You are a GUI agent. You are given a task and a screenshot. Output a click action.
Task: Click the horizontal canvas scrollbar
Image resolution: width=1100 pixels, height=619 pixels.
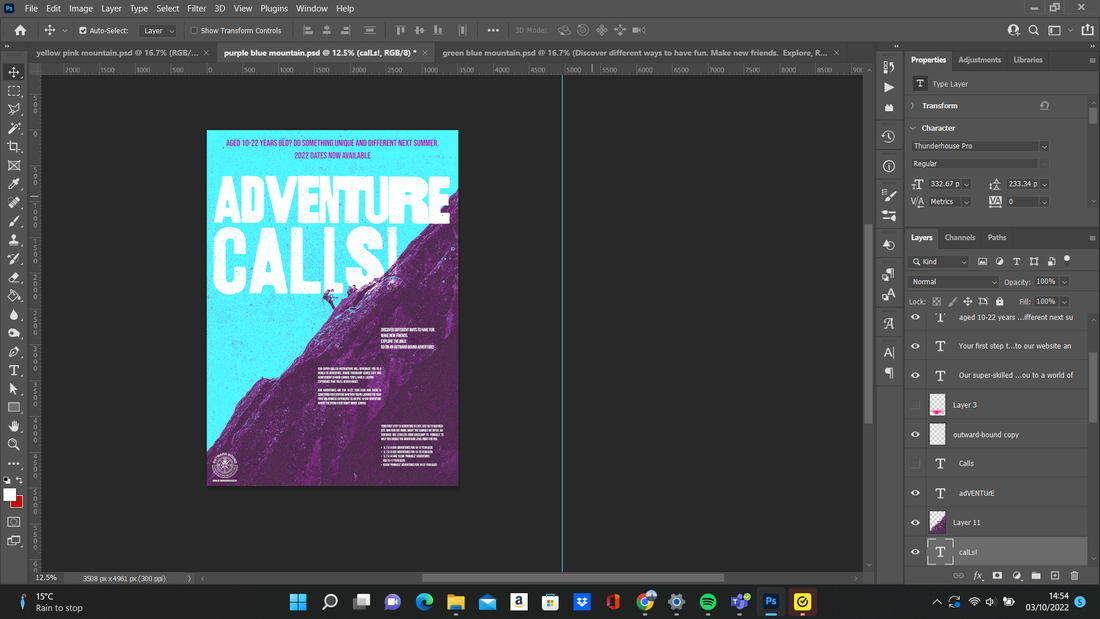572,578
